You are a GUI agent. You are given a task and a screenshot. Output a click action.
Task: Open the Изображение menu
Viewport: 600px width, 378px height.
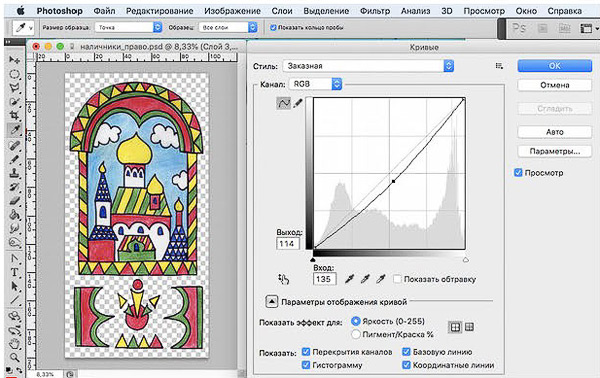pyautogui.click(x=232, y=11)
